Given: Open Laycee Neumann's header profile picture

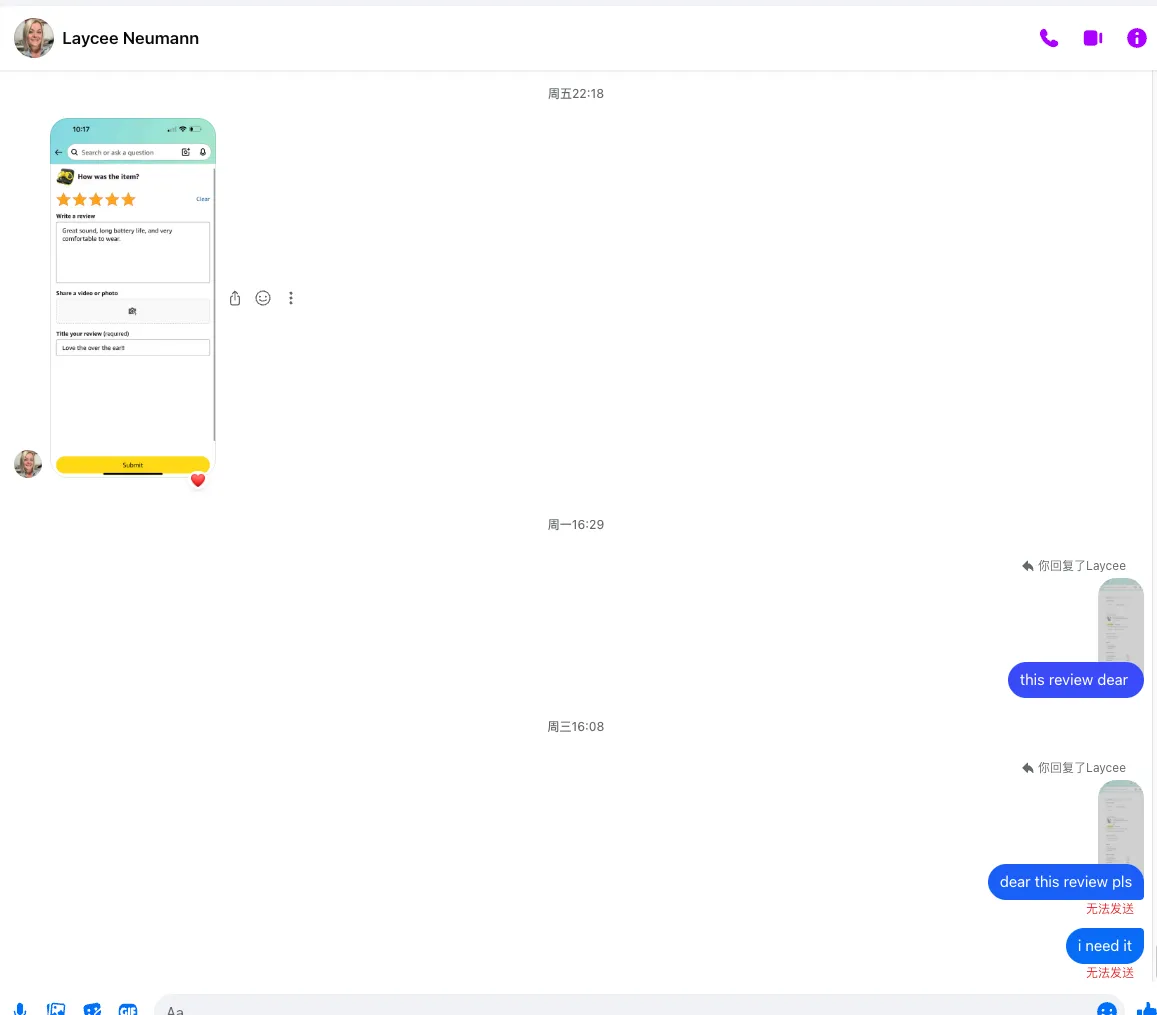Looking at the screenshot, I should tap(34, 38).
